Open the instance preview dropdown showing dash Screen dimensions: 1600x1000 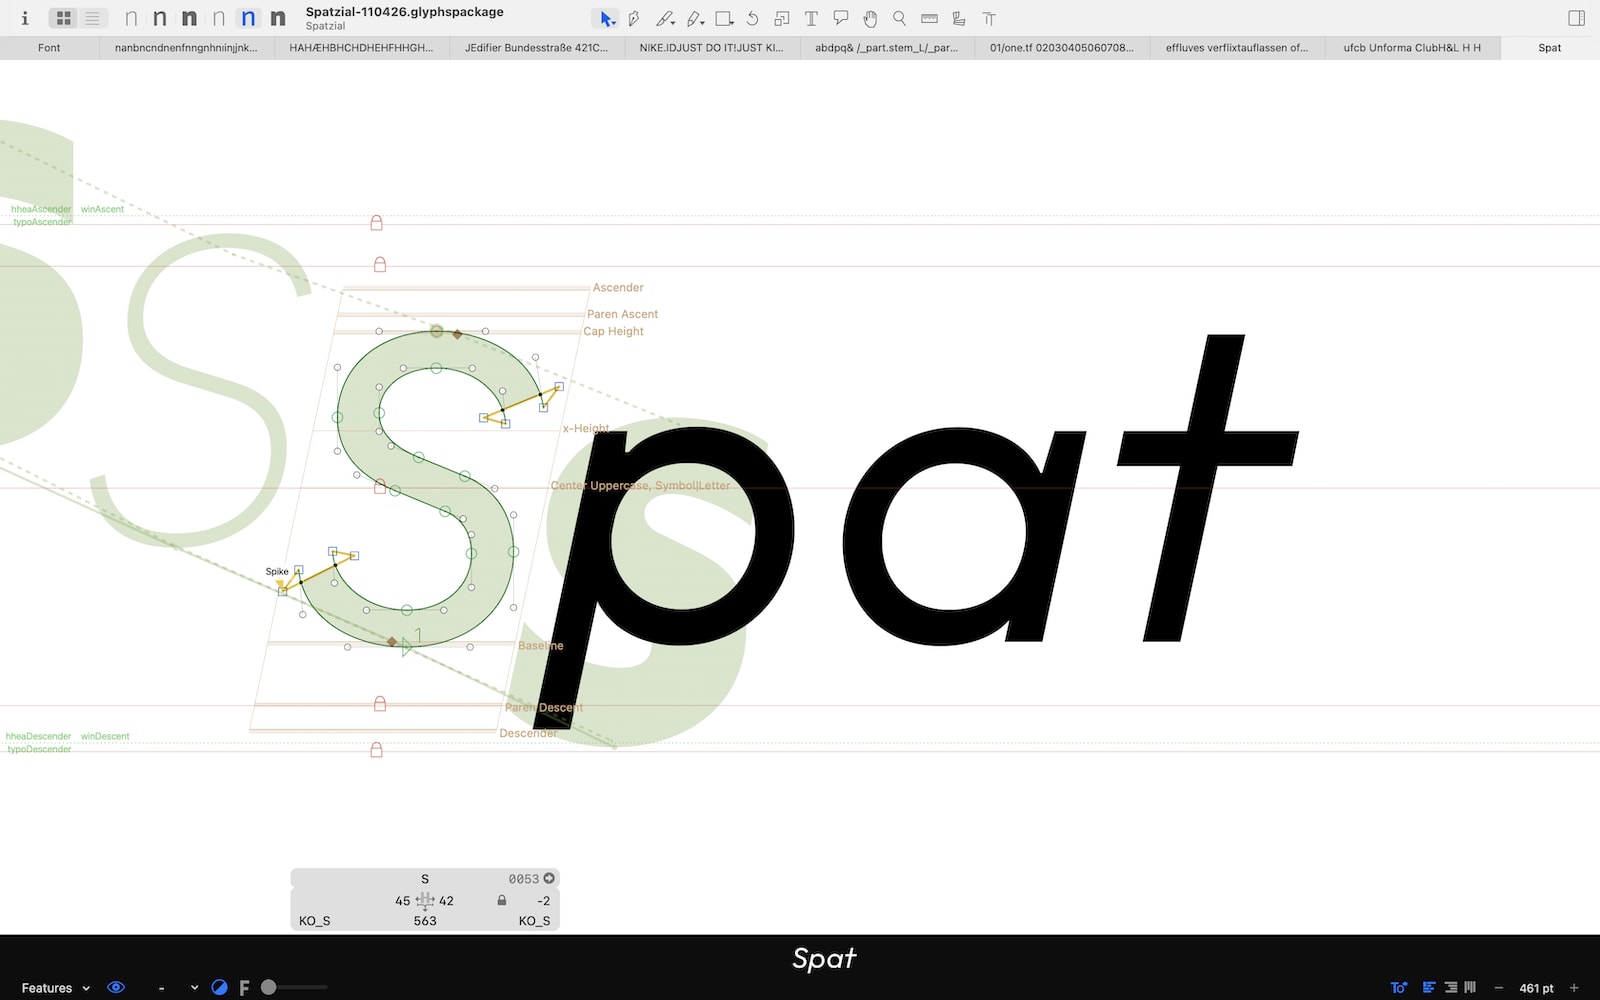pyautogui.click(x=178, y=988)
